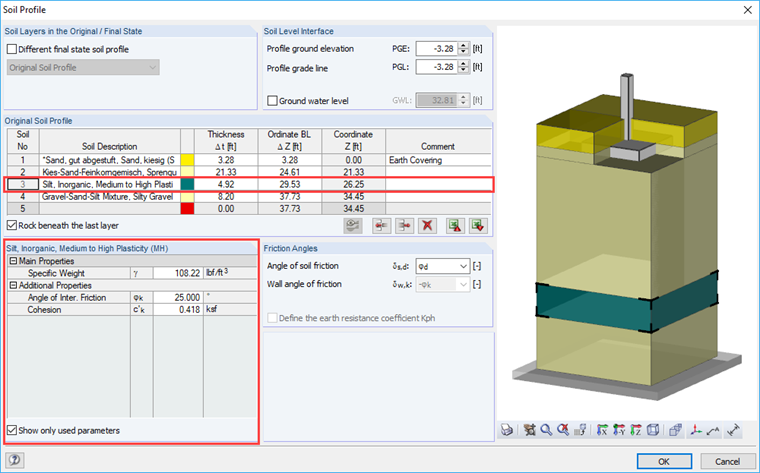The image size is (760, 473).
Task: Click the print graphic icon
Action: tap(507, 430)
